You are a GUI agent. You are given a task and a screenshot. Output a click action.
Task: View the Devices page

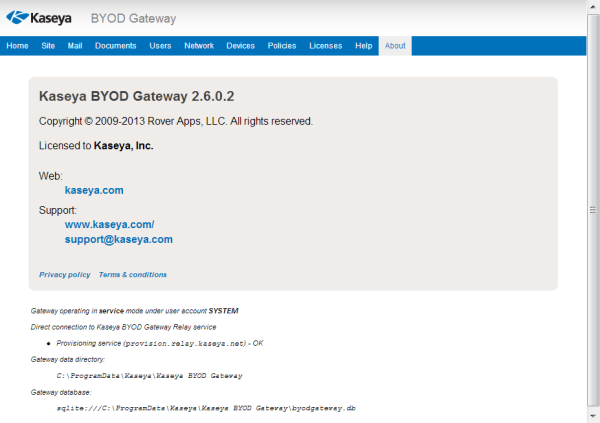(240, 46)
